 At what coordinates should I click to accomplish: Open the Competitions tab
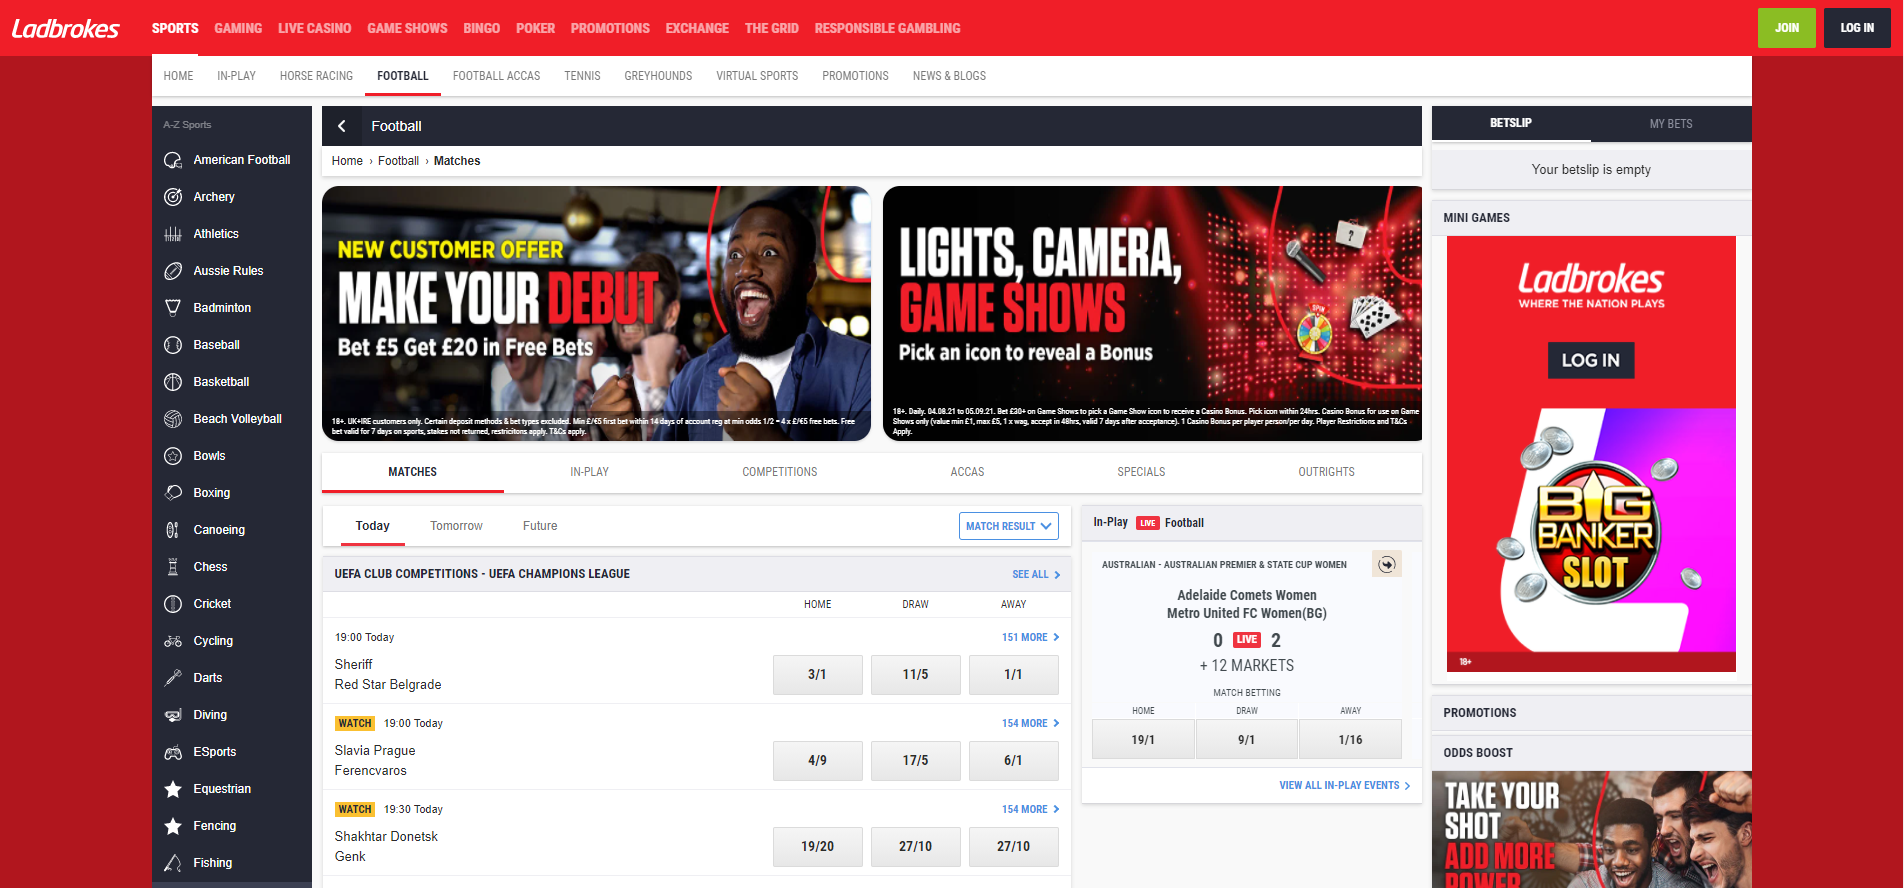(780, 472)
